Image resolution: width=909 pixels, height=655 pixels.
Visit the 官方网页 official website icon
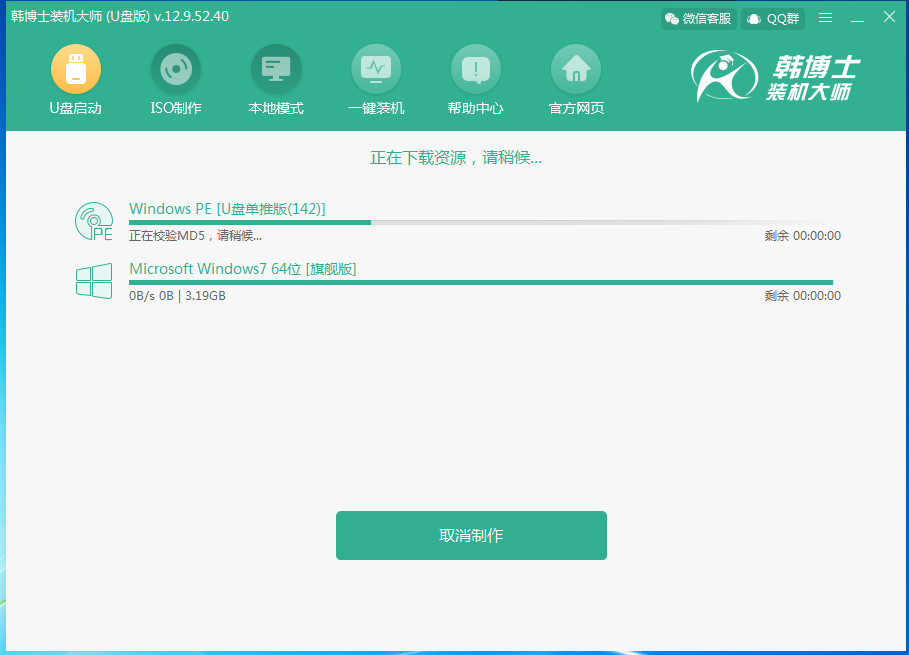coord(576,70)
